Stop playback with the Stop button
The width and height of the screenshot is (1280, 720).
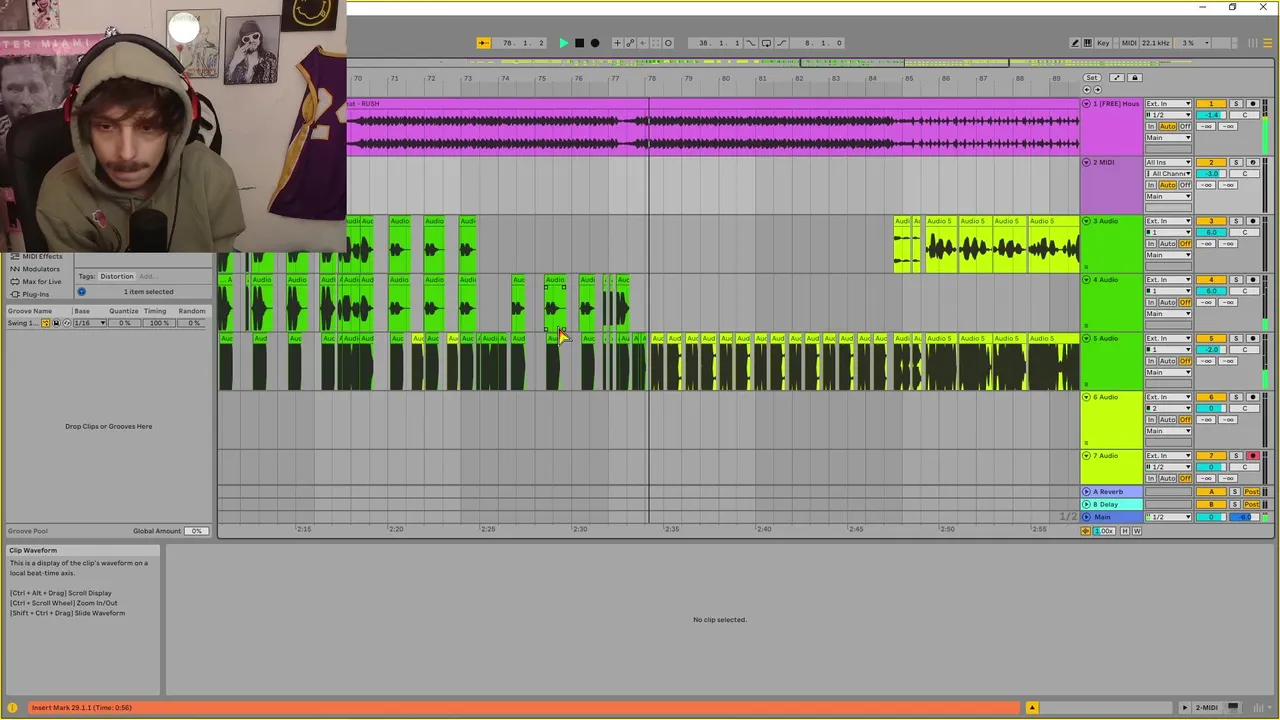point(579,43)
